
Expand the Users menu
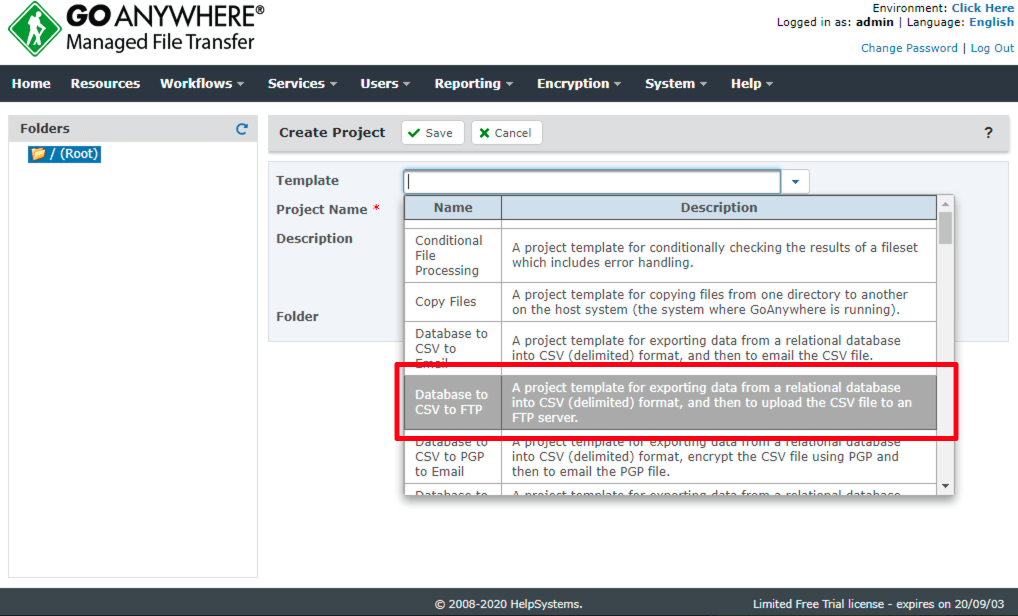pyautogui.click(x=385, y=84)
